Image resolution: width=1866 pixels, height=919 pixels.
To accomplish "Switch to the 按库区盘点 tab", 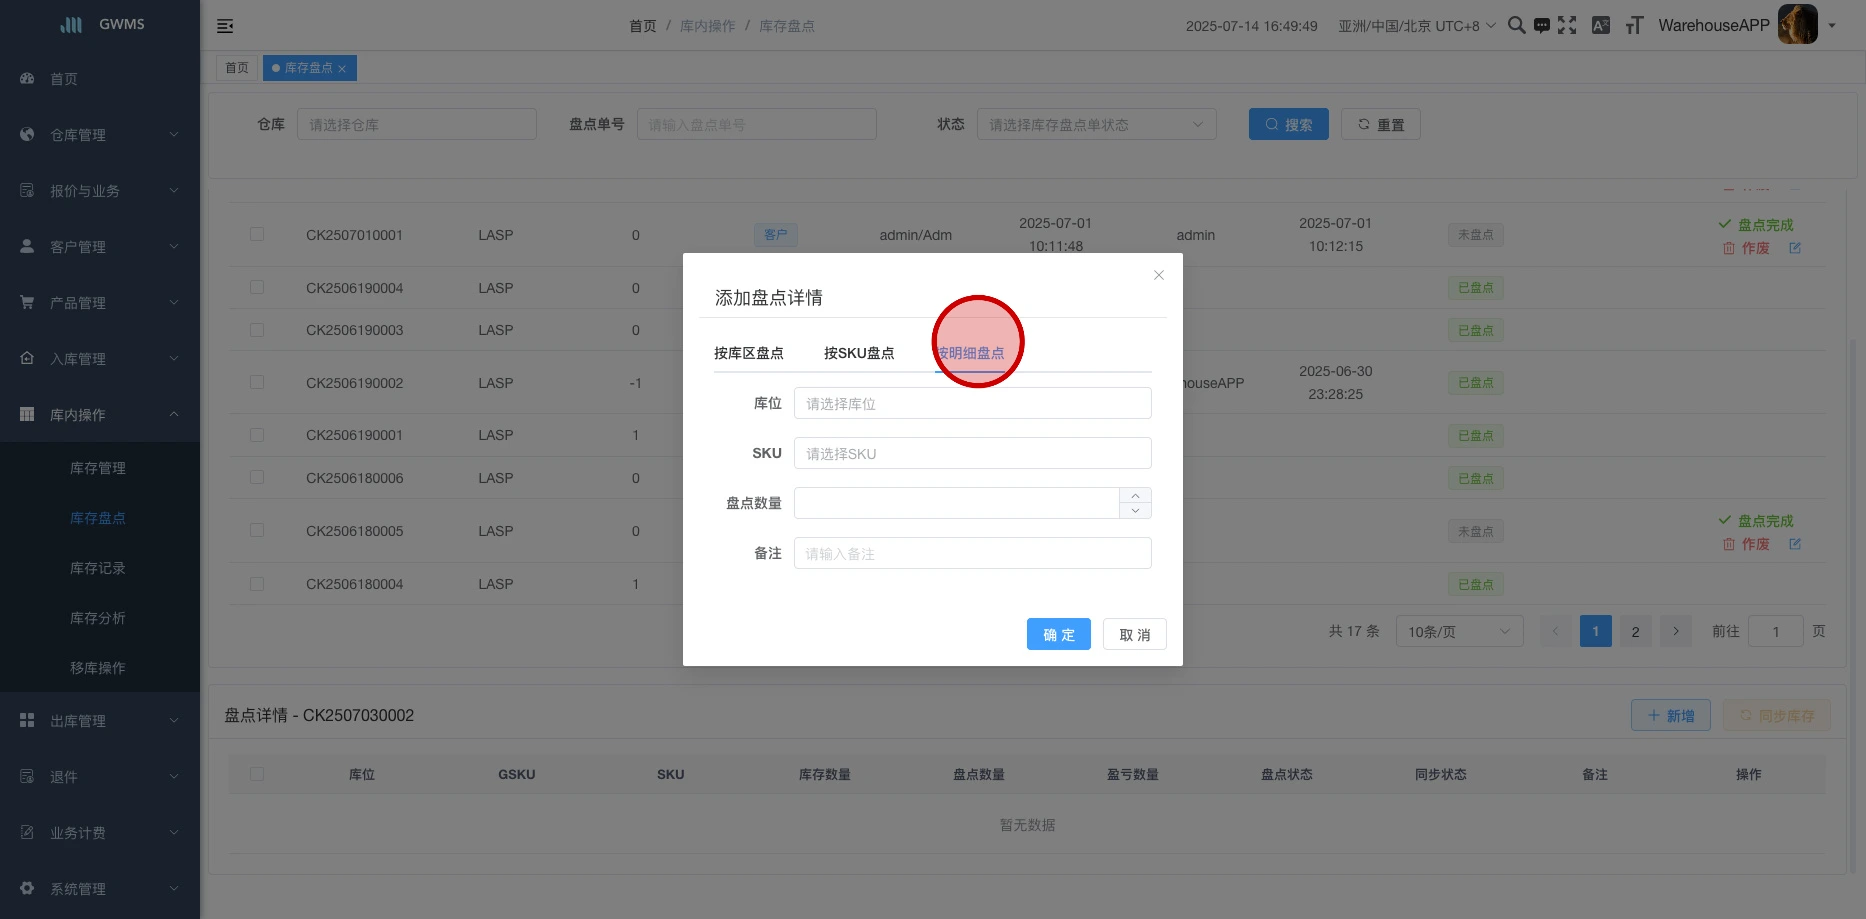I will (x=748, y=353).
